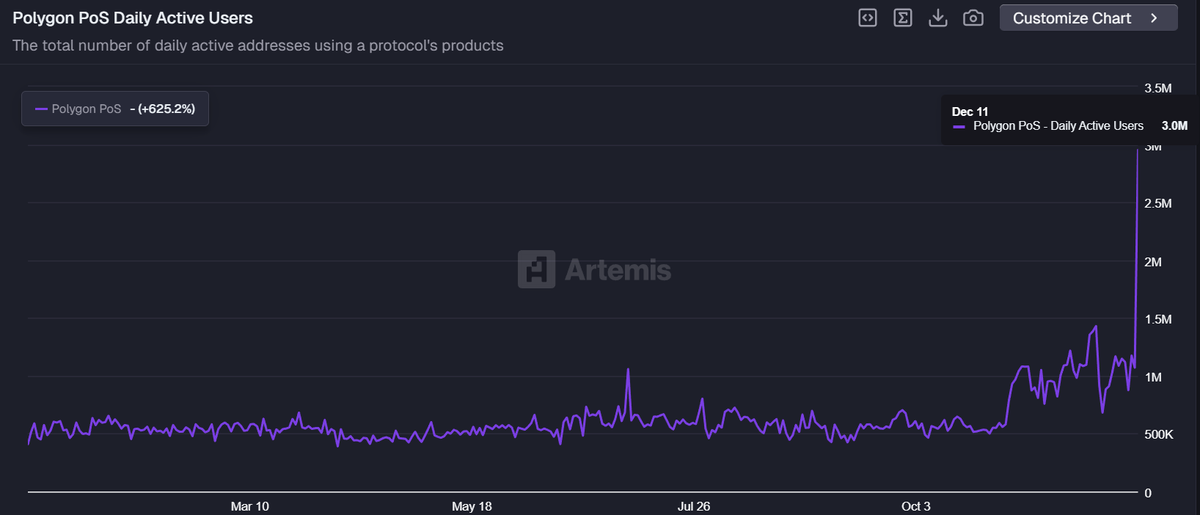Click the 500K y-axis label
1200x515 pixels.
pyautogui.click(x=1158, y=435)
